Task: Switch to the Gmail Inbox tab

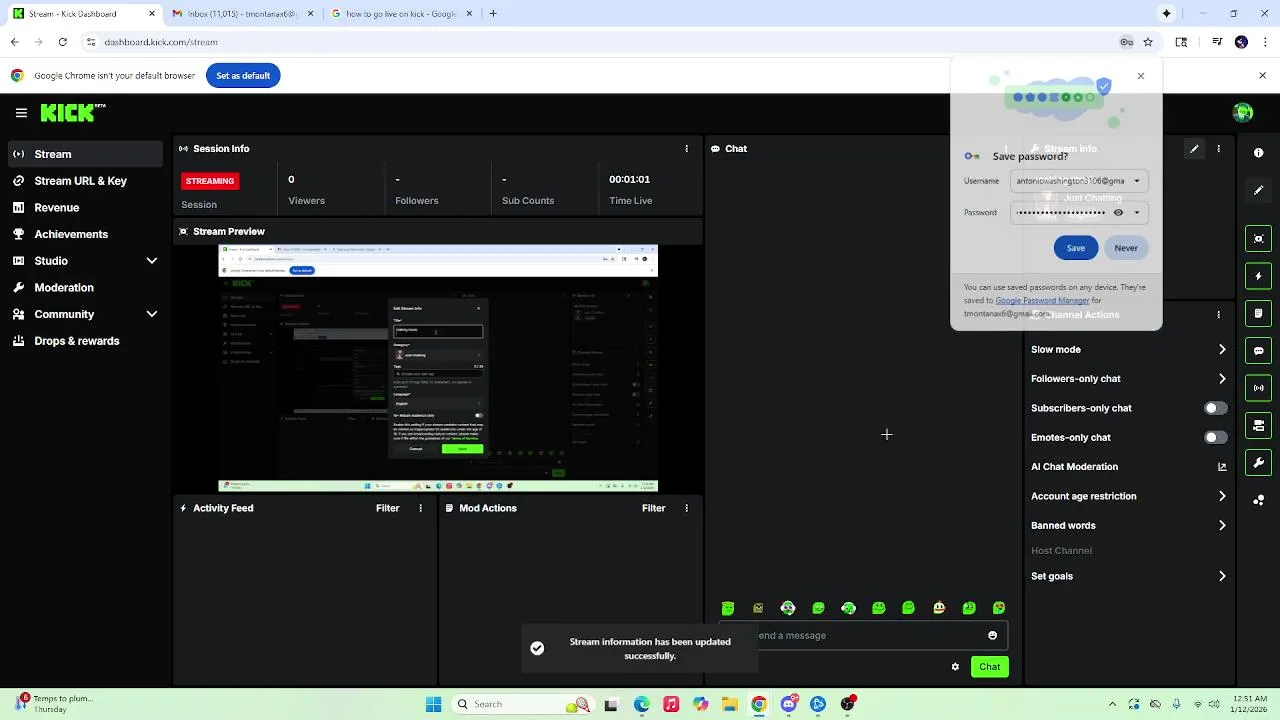Action: (241, 14)
